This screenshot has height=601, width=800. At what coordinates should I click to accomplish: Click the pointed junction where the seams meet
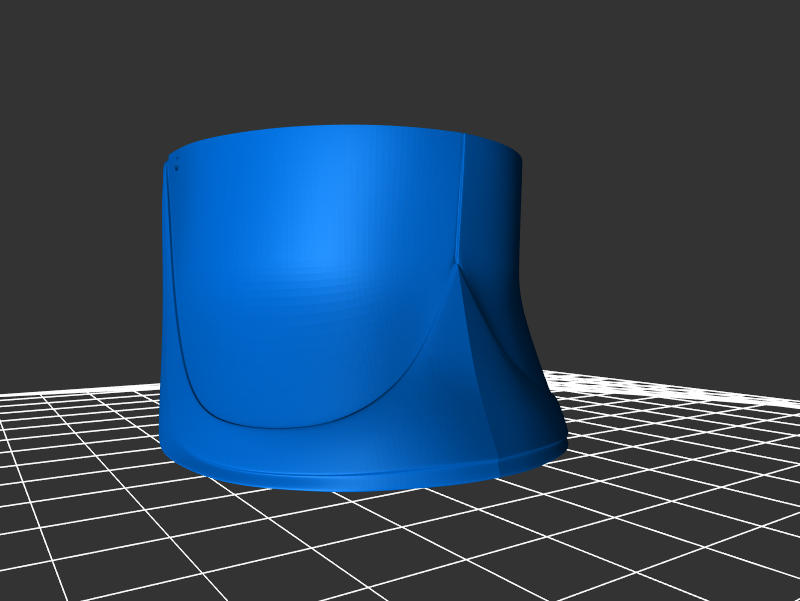(x=456, y=263)
